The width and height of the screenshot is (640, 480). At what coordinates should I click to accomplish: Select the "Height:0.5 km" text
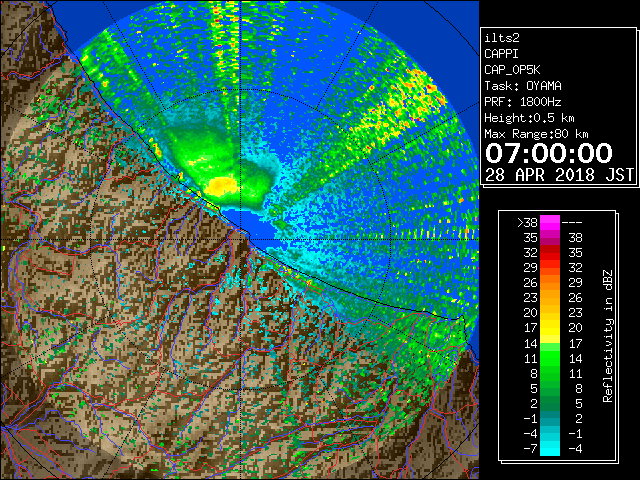[529, 118]
